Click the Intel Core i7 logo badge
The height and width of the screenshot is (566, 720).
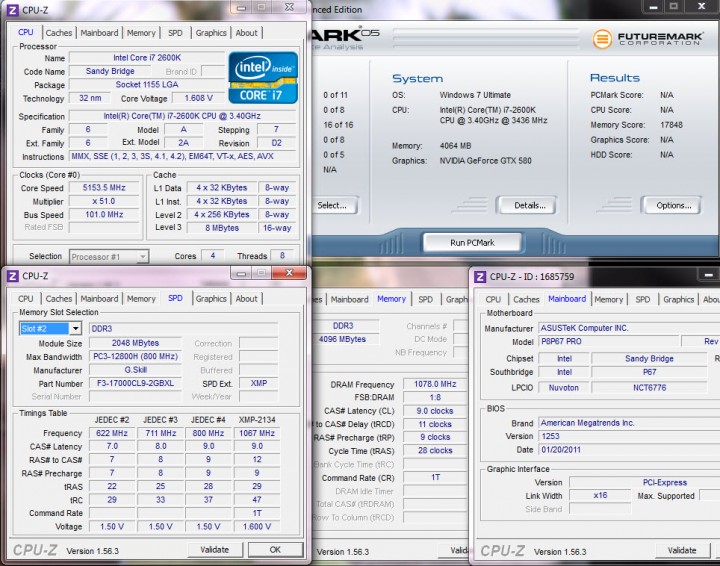(263, 78)
